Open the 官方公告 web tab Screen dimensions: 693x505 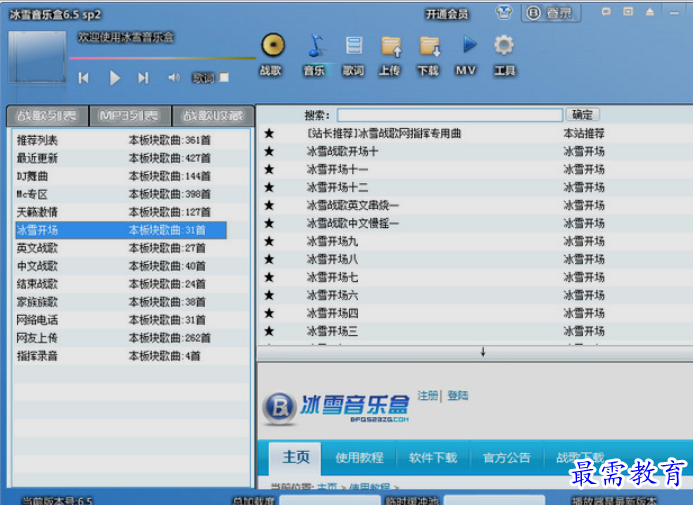506,458
